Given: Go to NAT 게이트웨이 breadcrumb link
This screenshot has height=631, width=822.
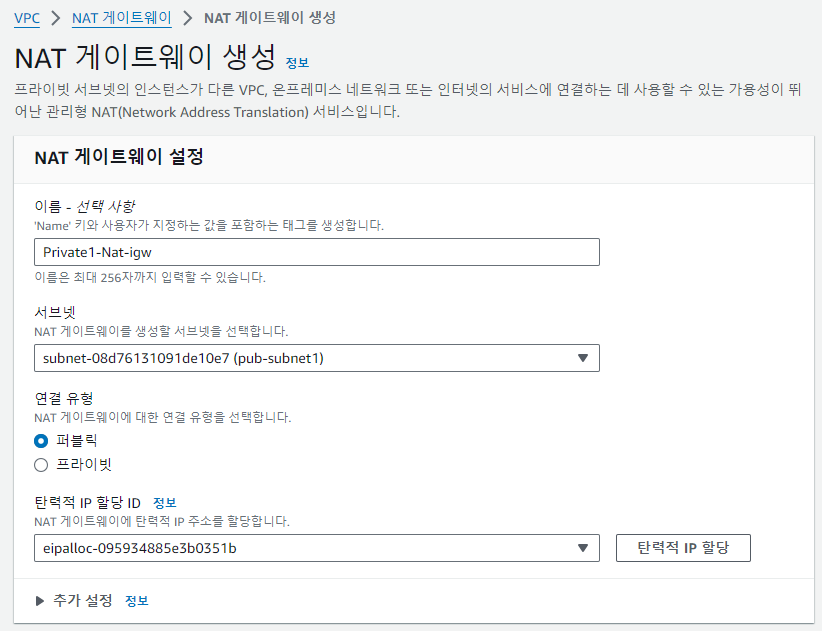Looking at the screenshot, I should (122, 18).
